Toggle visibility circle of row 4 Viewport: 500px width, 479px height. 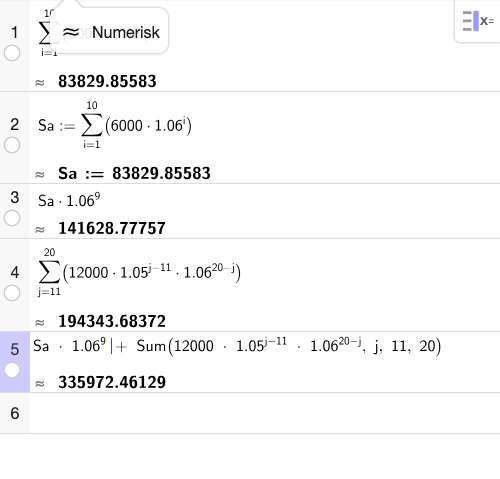coord(12,293)
